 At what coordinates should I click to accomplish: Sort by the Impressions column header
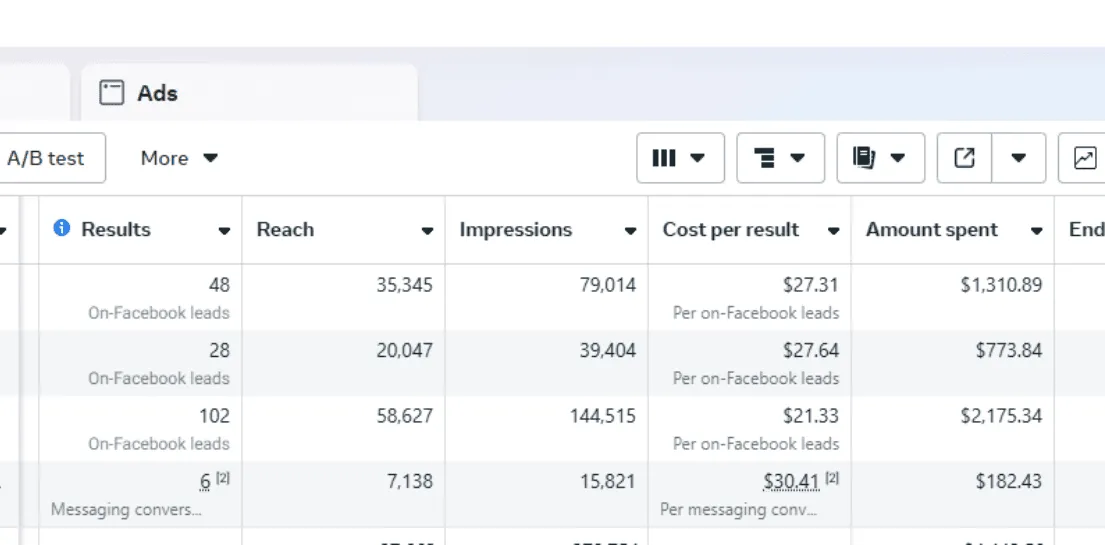click(x=515, y=230)
